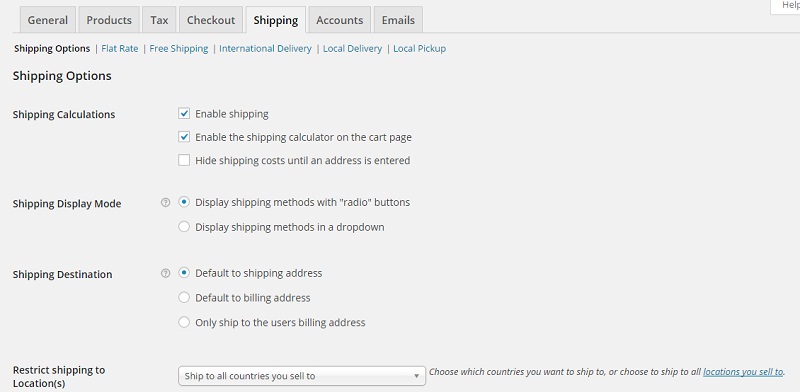Open help tip for Shipping Display Mode
This screenshot has height=392, width=800.
(165, 203)
